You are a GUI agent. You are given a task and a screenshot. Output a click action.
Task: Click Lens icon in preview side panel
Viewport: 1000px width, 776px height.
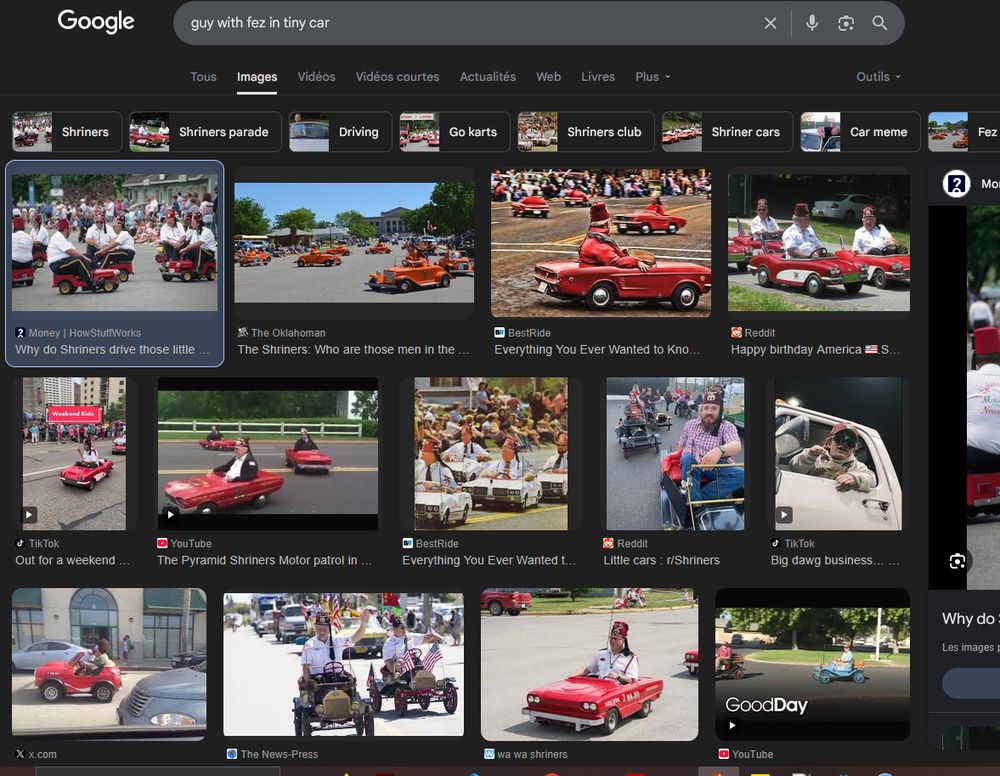click(957, 561)
